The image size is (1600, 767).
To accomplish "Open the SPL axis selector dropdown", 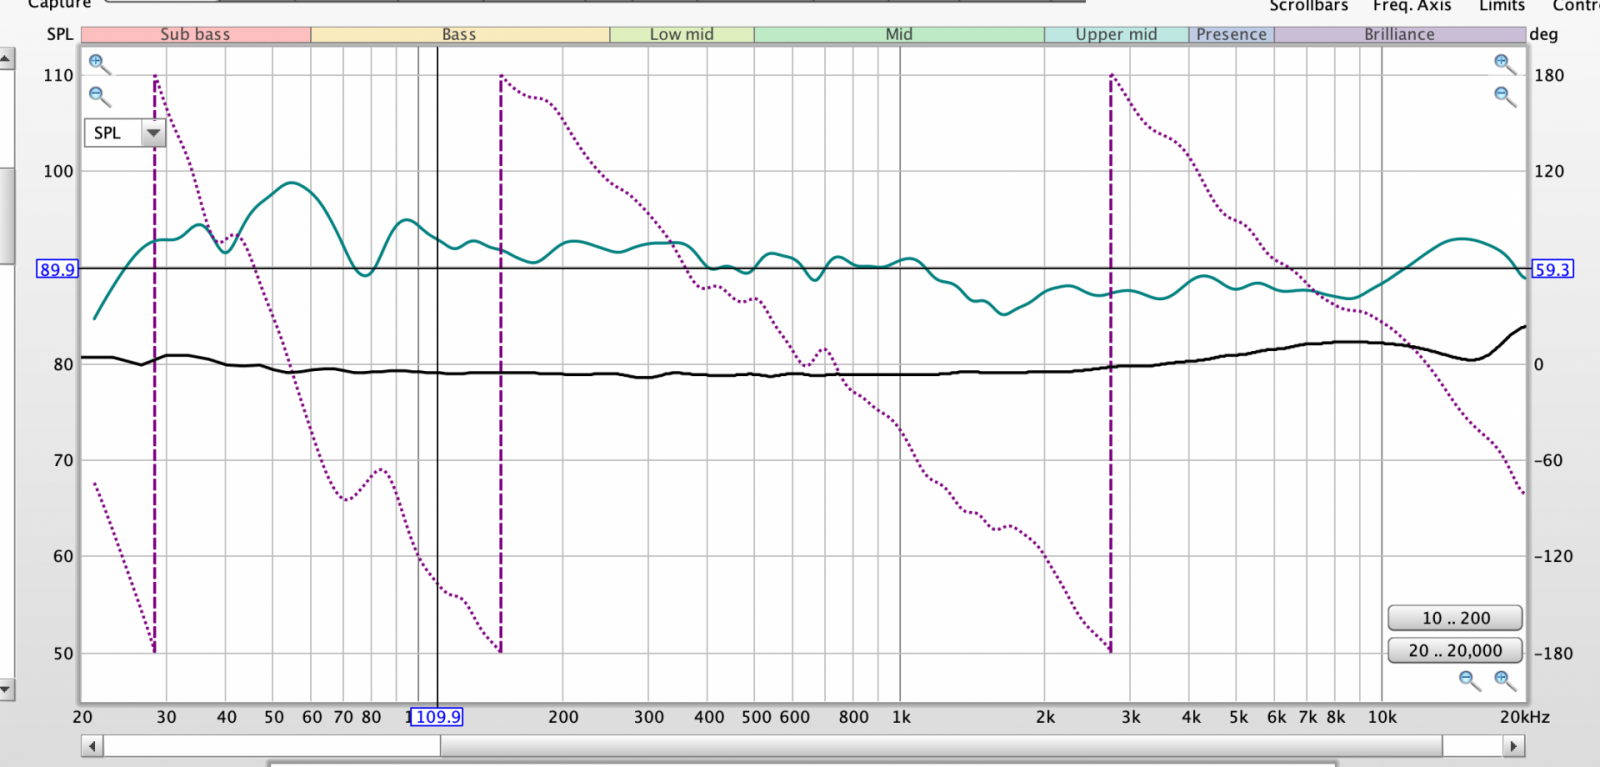I will [x=124, y=133].
